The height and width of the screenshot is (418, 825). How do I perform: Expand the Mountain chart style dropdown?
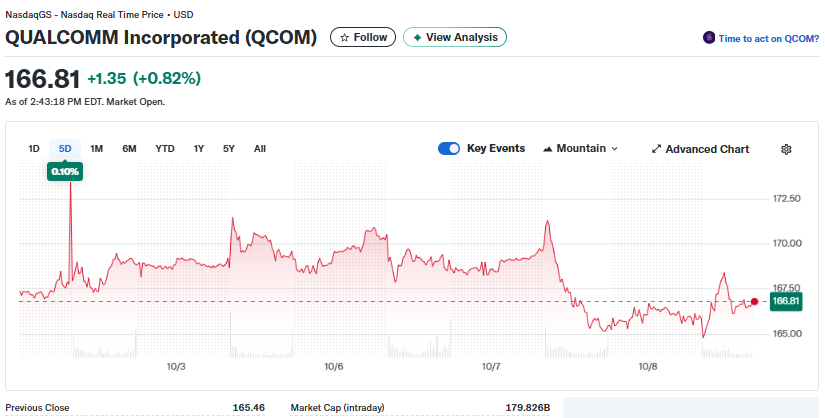[x=614, y=149]
